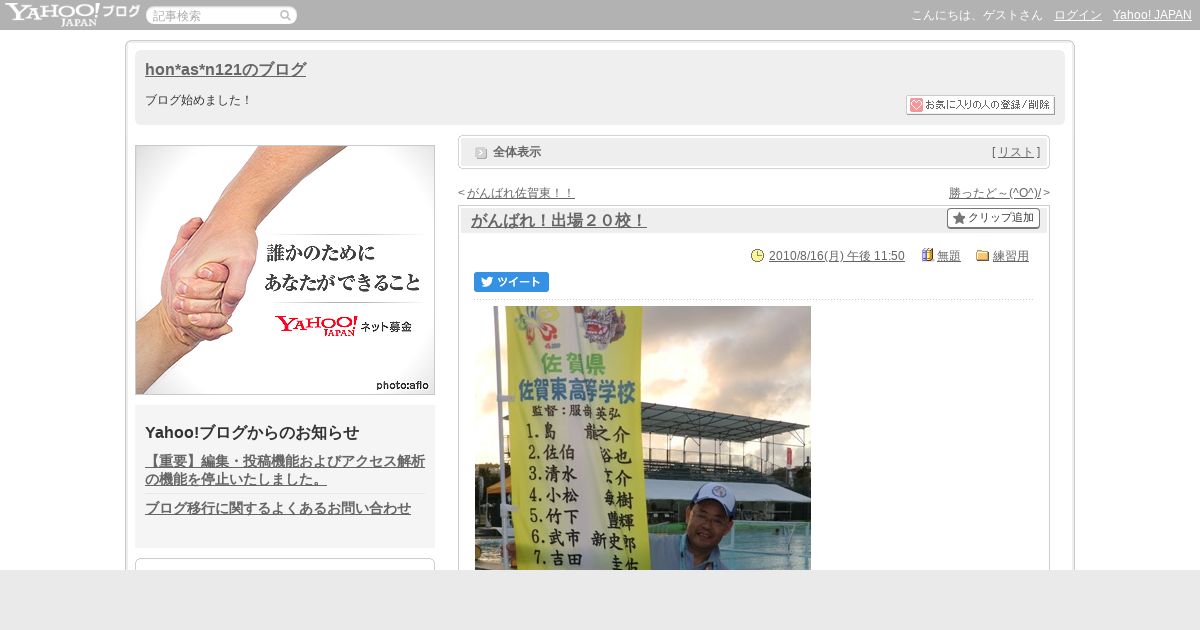
Task: Click the magnifier icon in the search box
Action: (285, 16)
